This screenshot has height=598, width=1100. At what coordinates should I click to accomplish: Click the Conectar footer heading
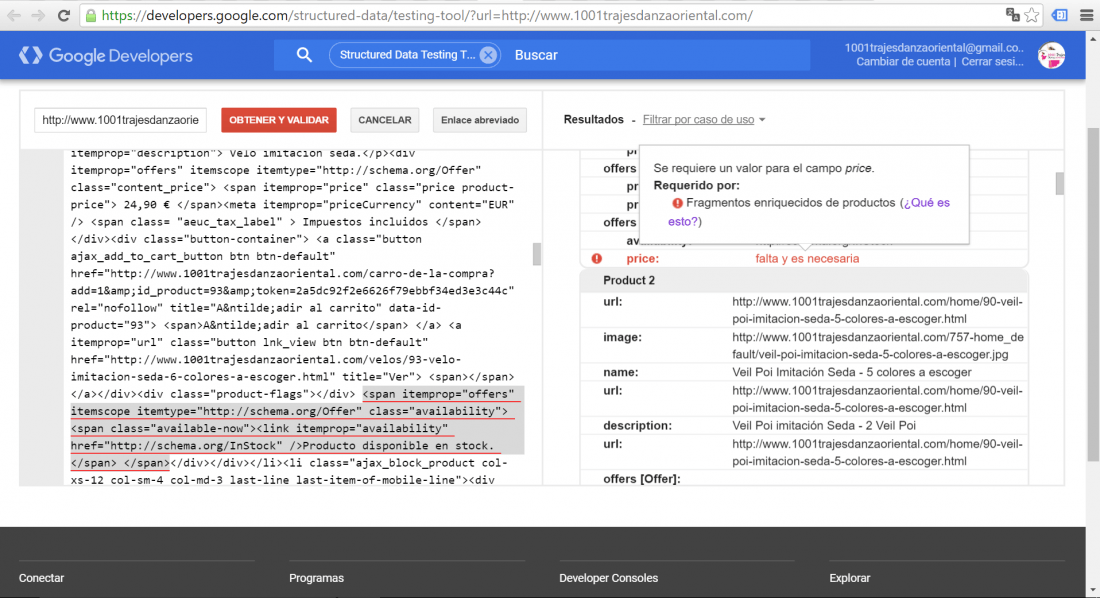[x=41, y=578]
